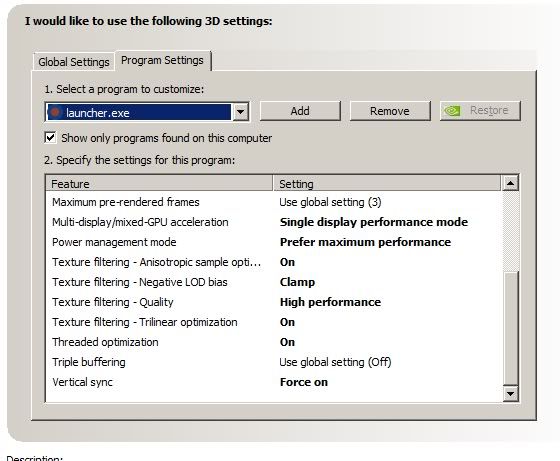The width and height of the screenshot is (560, 461).
Task: Switch to the Global Settings tab
Action: (74, 62)
